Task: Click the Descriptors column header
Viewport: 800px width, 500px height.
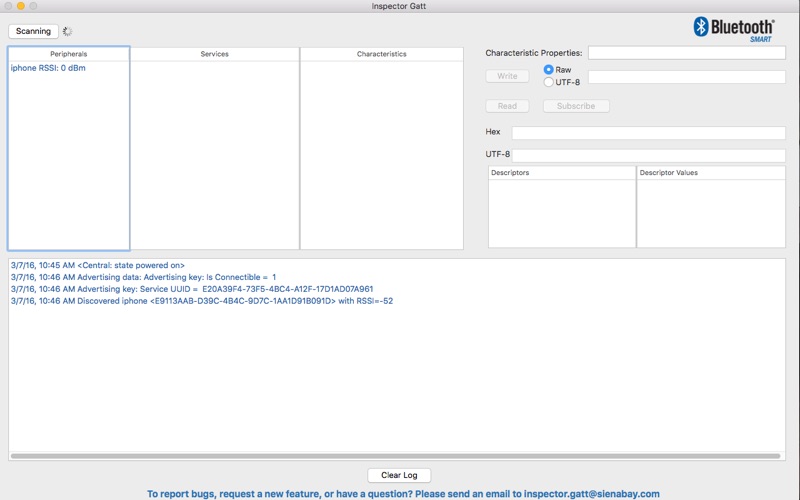Action: (x=562, y=172)
